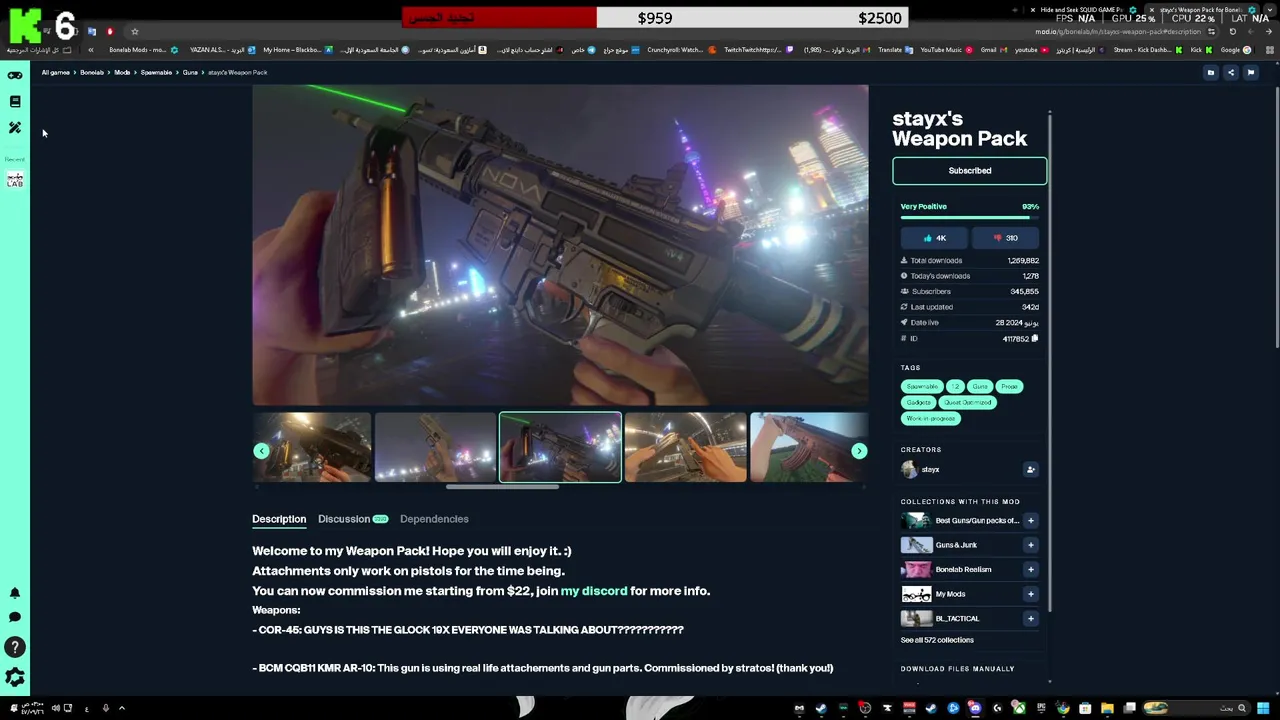
Task: Open YouTube Music bookmark
Action: (946, 50)
